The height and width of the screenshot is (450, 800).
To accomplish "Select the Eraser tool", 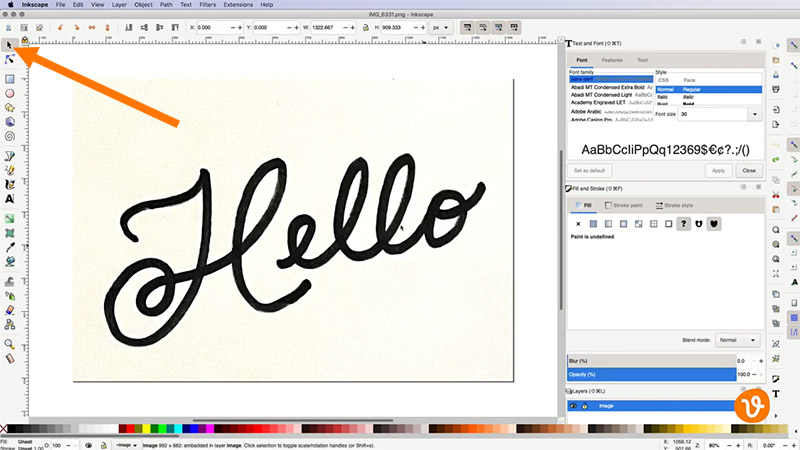I will [9, 310].
